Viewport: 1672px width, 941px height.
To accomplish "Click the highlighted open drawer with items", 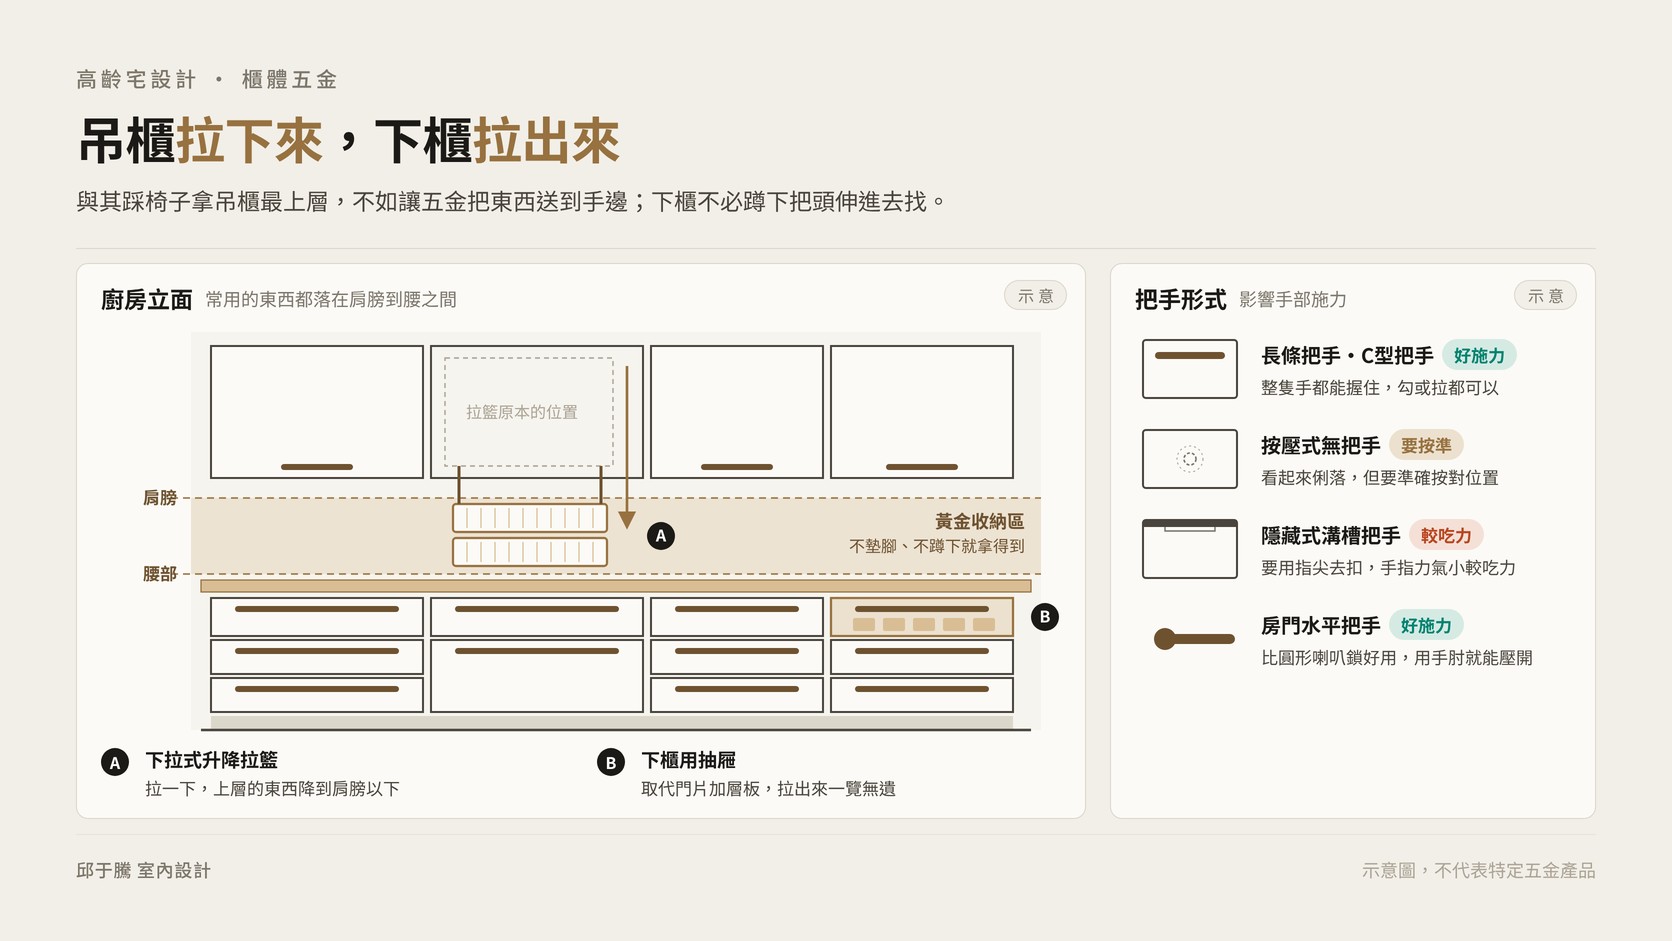I will [x=922, y=617].
